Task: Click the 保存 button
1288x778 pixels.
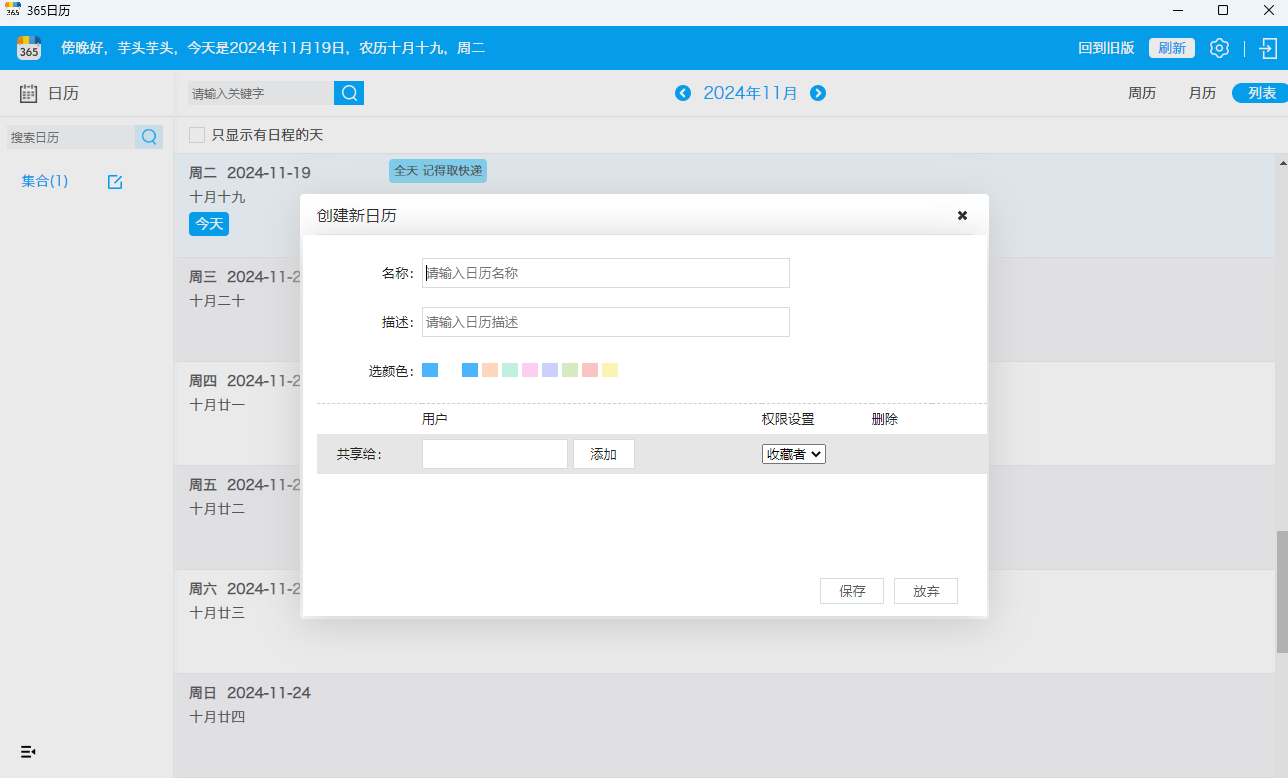Action: click(x=852, y=591)
